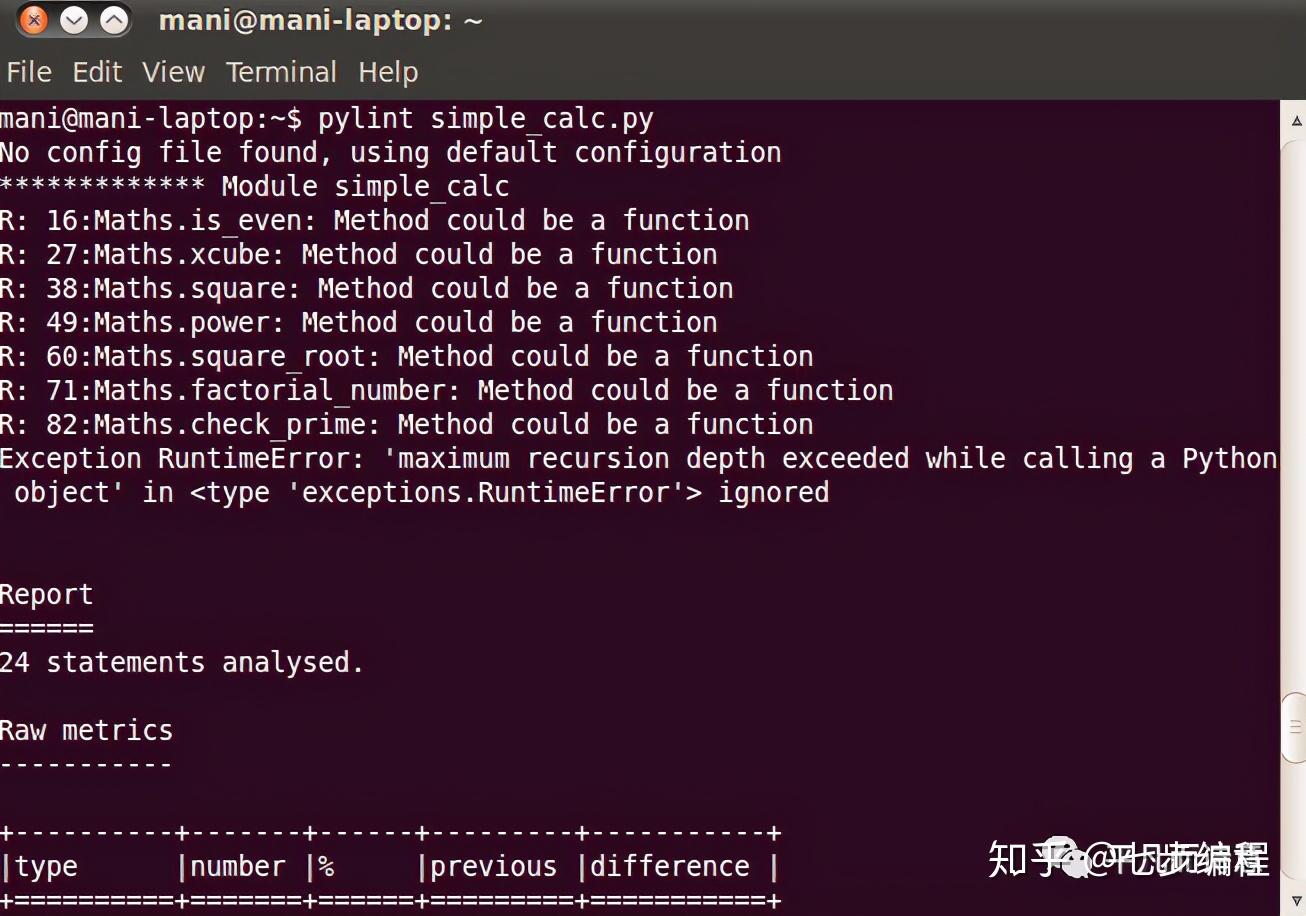Viewport: 1306px width, 916px height.
Task: Click the RuntimeError exception message
Action: point(638,459)
